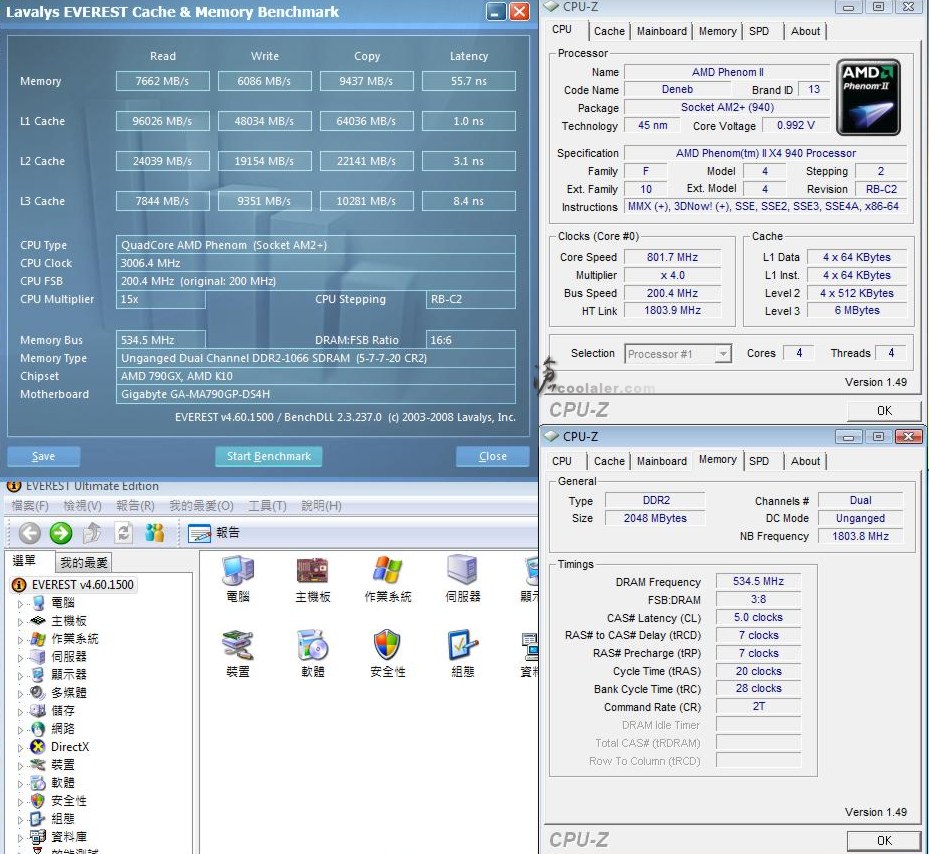The image size is (929, 854).
Task: Expand the 伺服器 tree branch
Action: pyautogui.click(x=20, y=658)
